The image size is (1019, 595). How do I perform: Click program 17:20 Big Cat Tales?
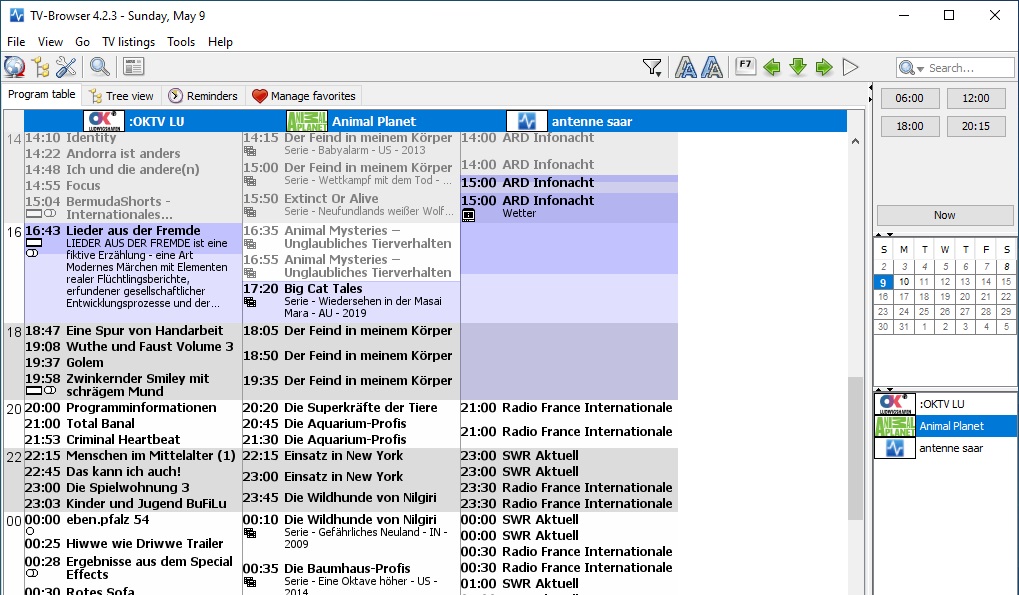coord(351,300)
